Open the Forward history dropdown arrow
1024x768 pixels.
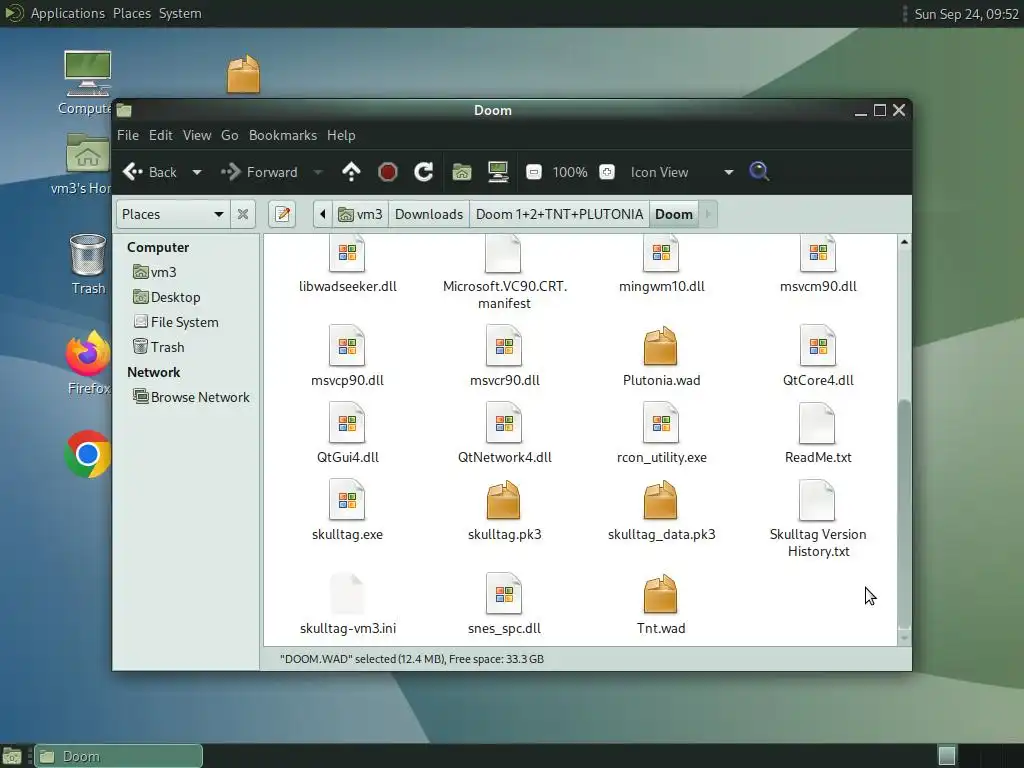click(318, 172)
